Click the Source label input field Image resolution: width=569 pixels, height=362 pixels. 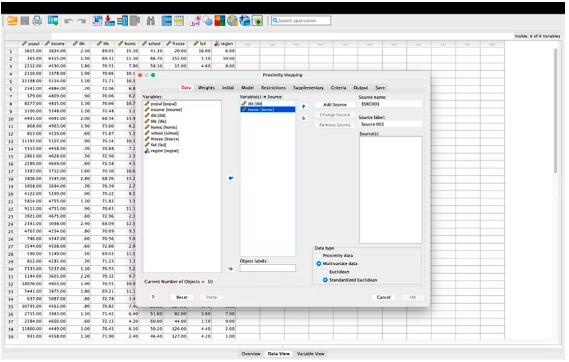click(x=390, y=124)
